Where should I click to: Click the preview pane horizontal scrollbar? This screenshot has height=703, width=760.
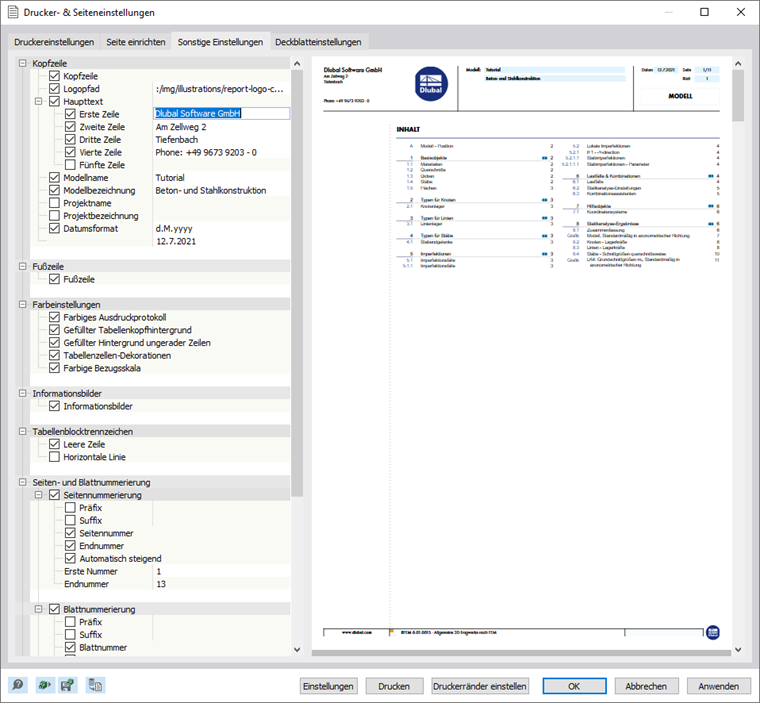(521, 653)
